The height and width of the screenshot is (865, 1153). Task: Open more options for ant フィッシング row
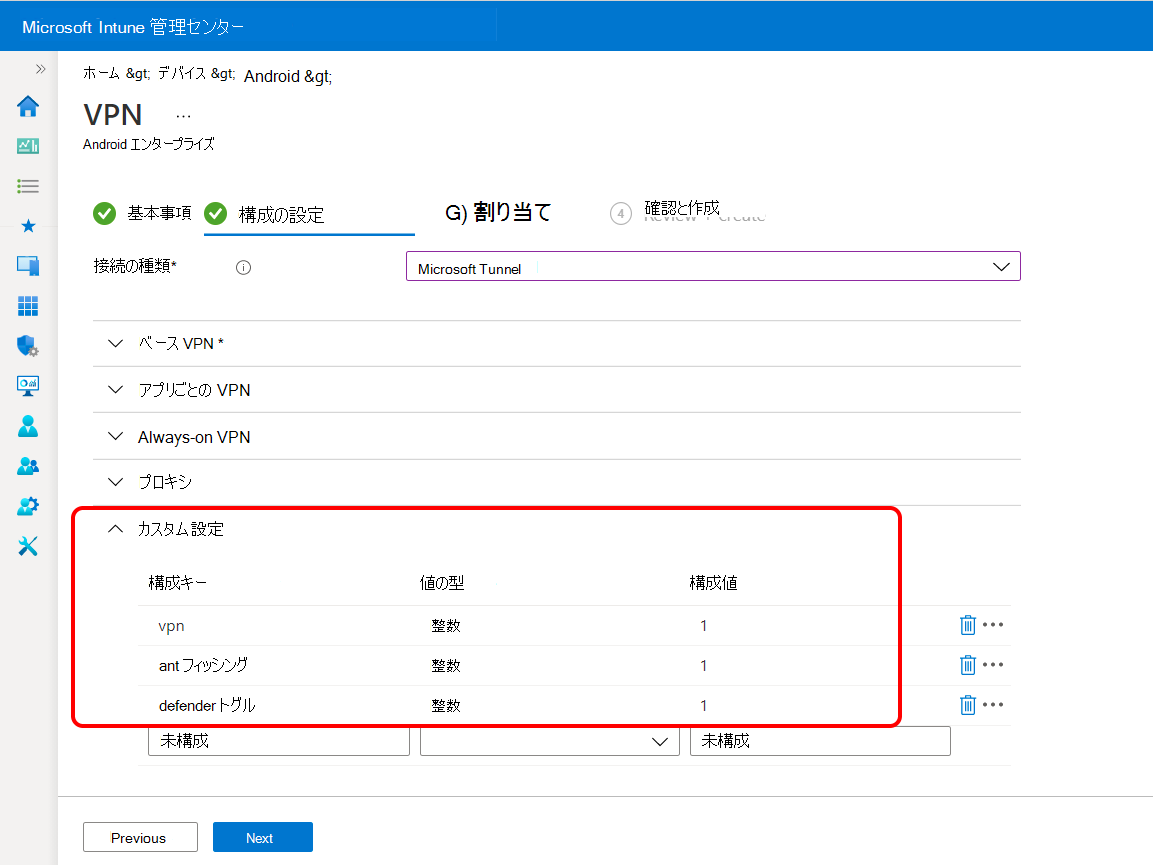coord(993,664)
